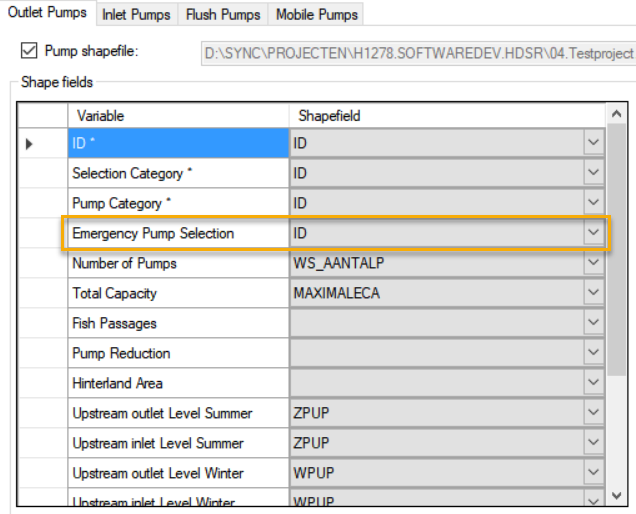This screenshot has height=514, width=636.
Task: Click the Outlet Pumps tab
Action: [x=48, y=14]
